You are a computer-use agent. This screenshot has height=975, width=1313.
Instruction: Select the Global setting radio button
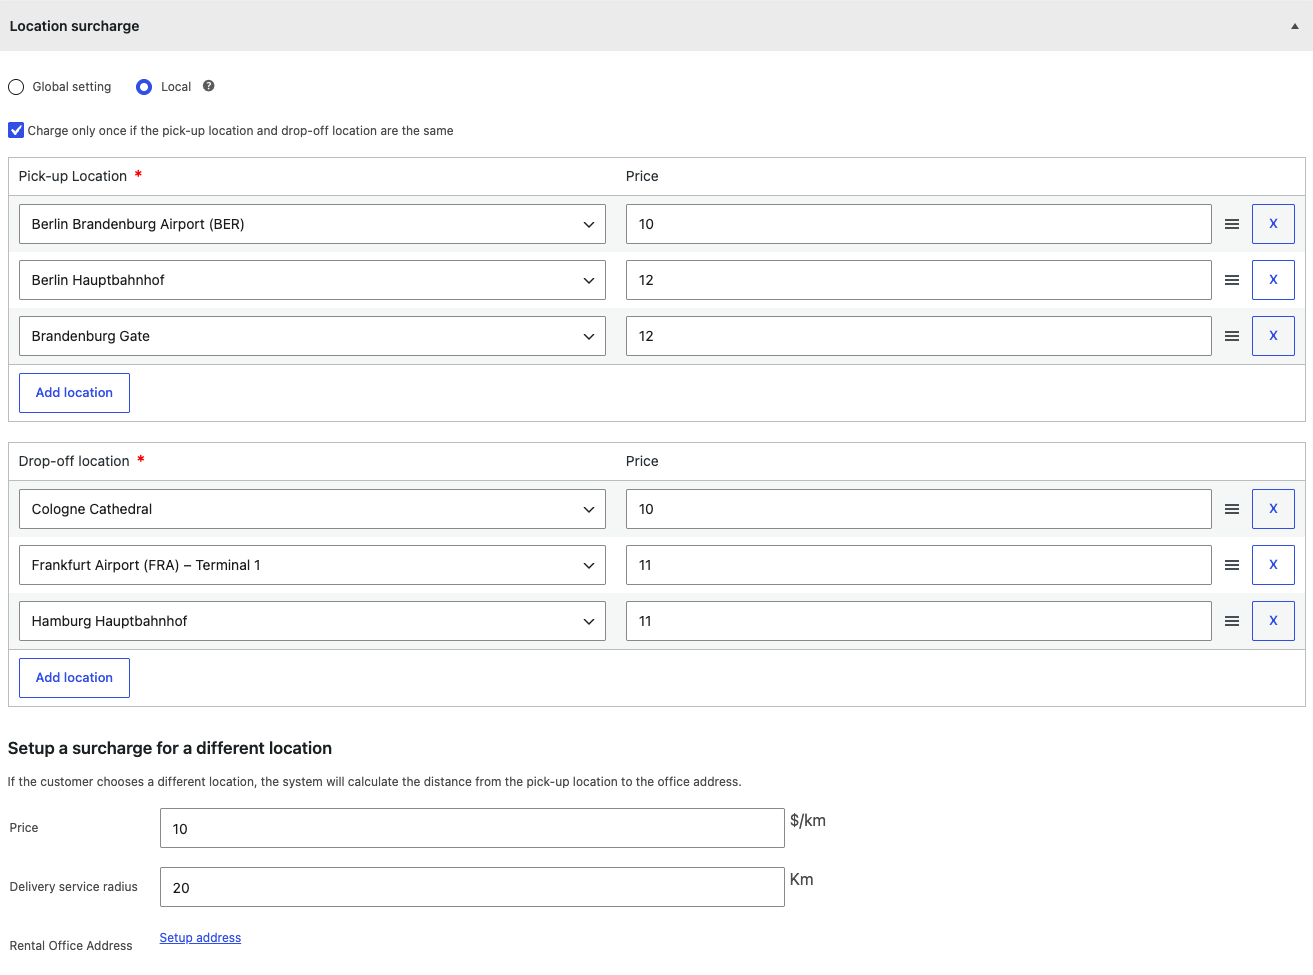(16, 87)
